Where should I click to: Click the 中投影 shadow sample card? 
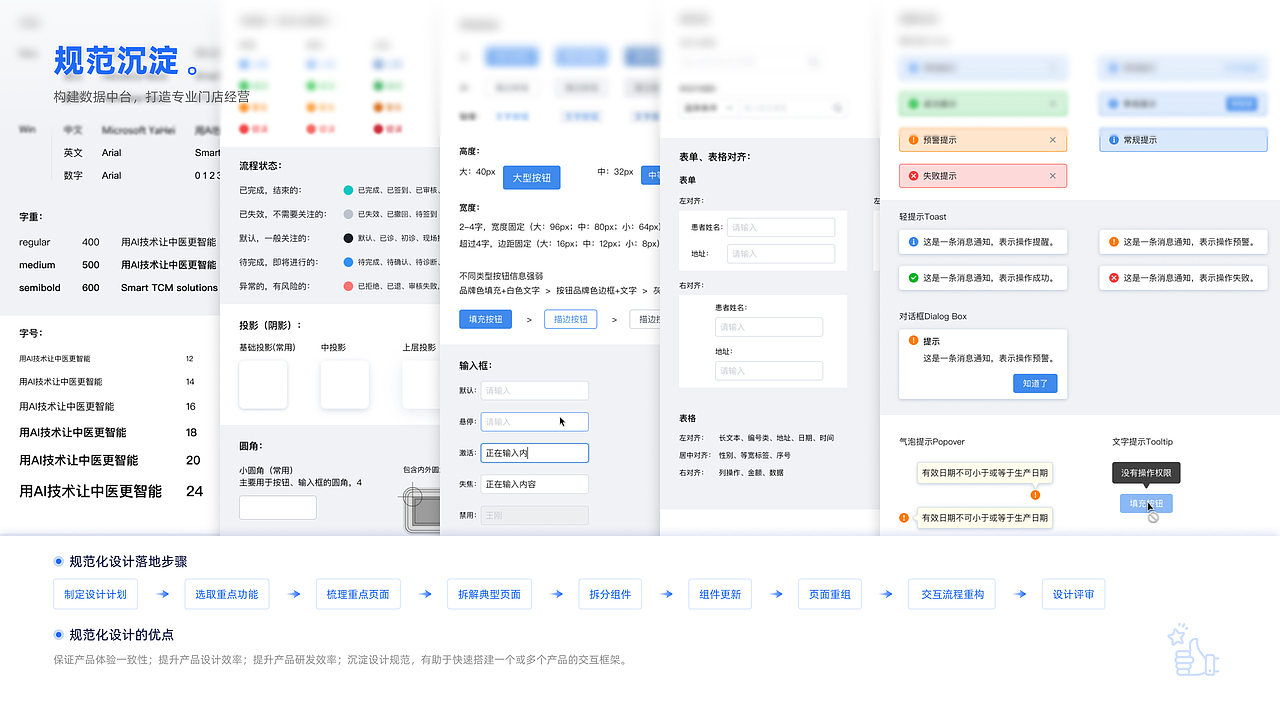click(345, 385)
